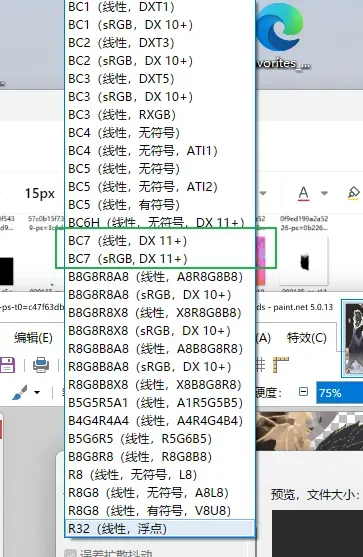The image size is (363, 557).
Task: Choose BC2 (sRGB, DX 10+) option
Action: (x=160, y=61)
